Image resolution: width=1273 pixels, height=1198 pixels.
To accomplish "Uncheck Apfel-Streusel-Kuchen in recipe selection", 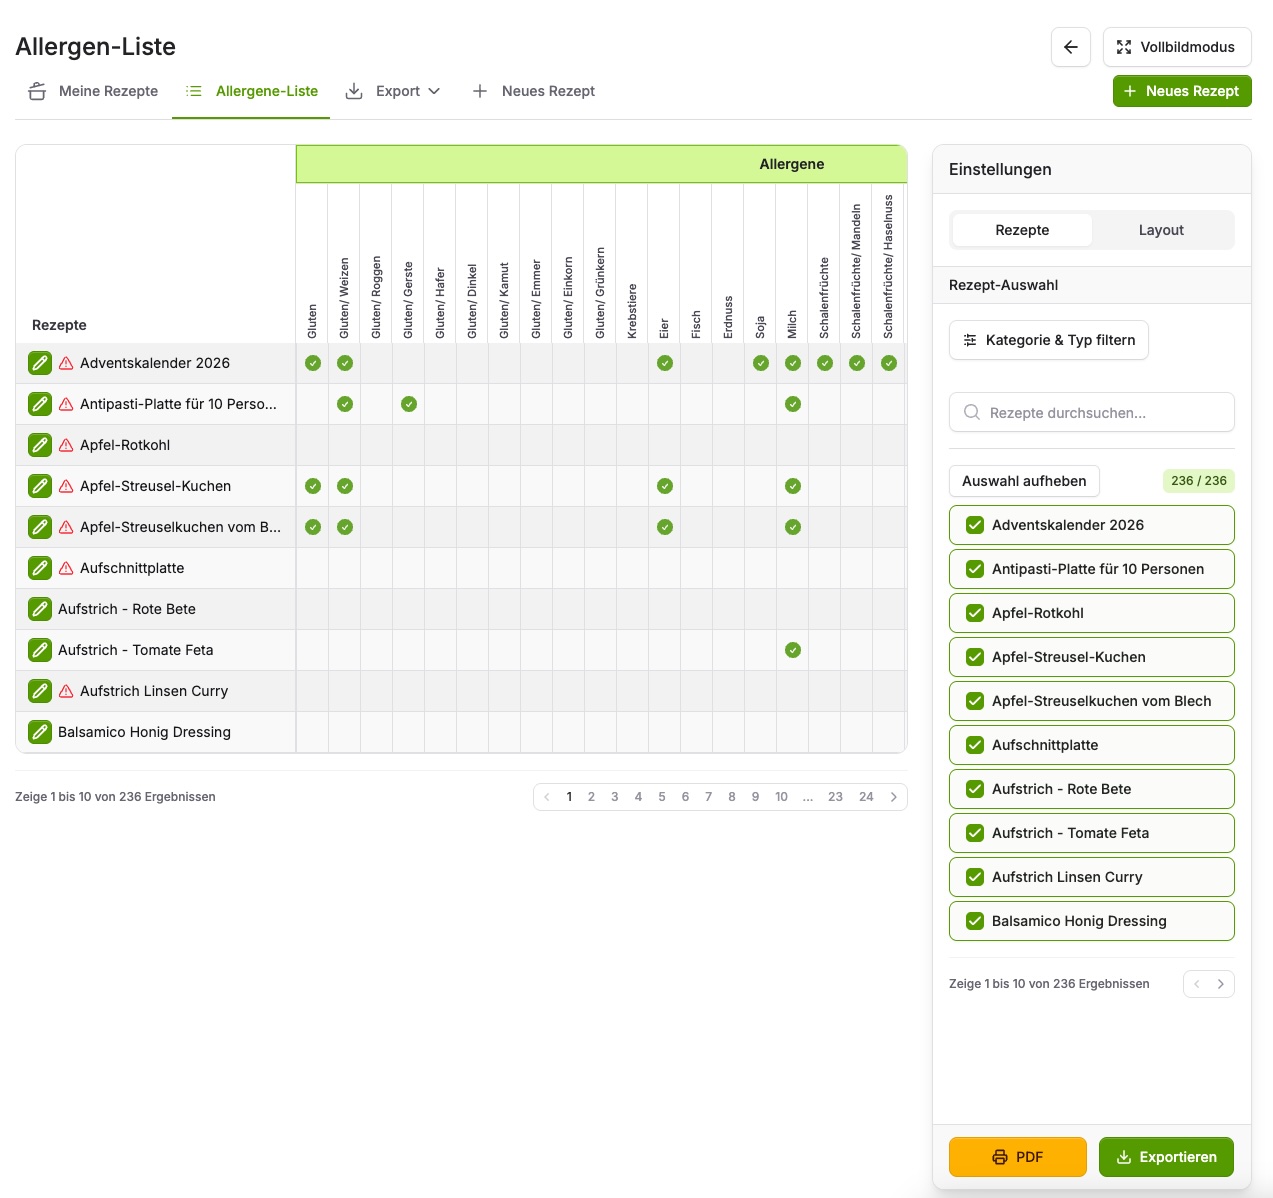I will [975, 657].
